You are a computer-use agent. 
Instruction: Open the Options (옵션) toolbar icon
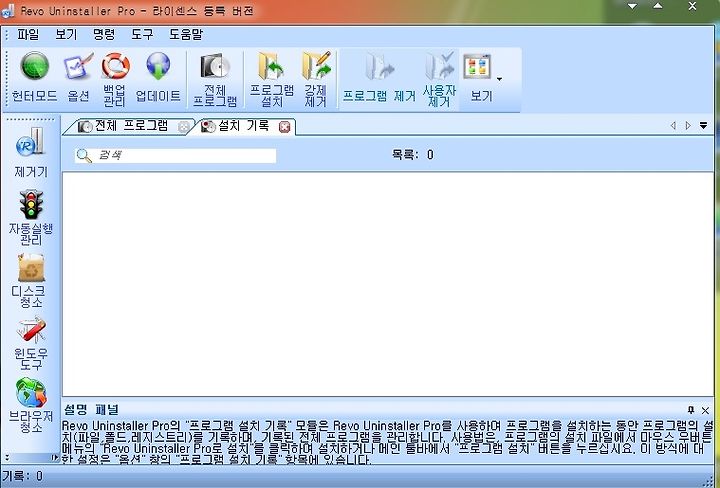click(78, 67)
